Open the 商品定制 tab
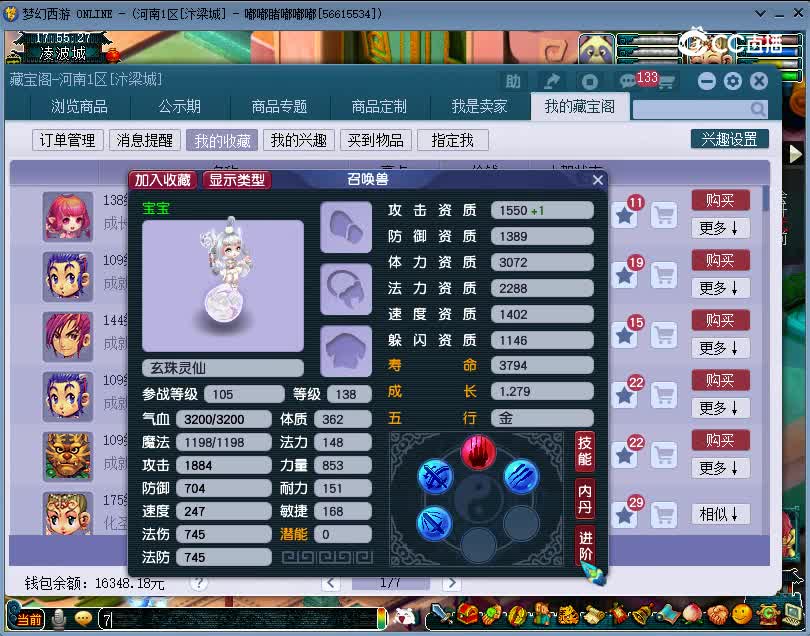Screen dimensions: 810x636 point(380,106)
